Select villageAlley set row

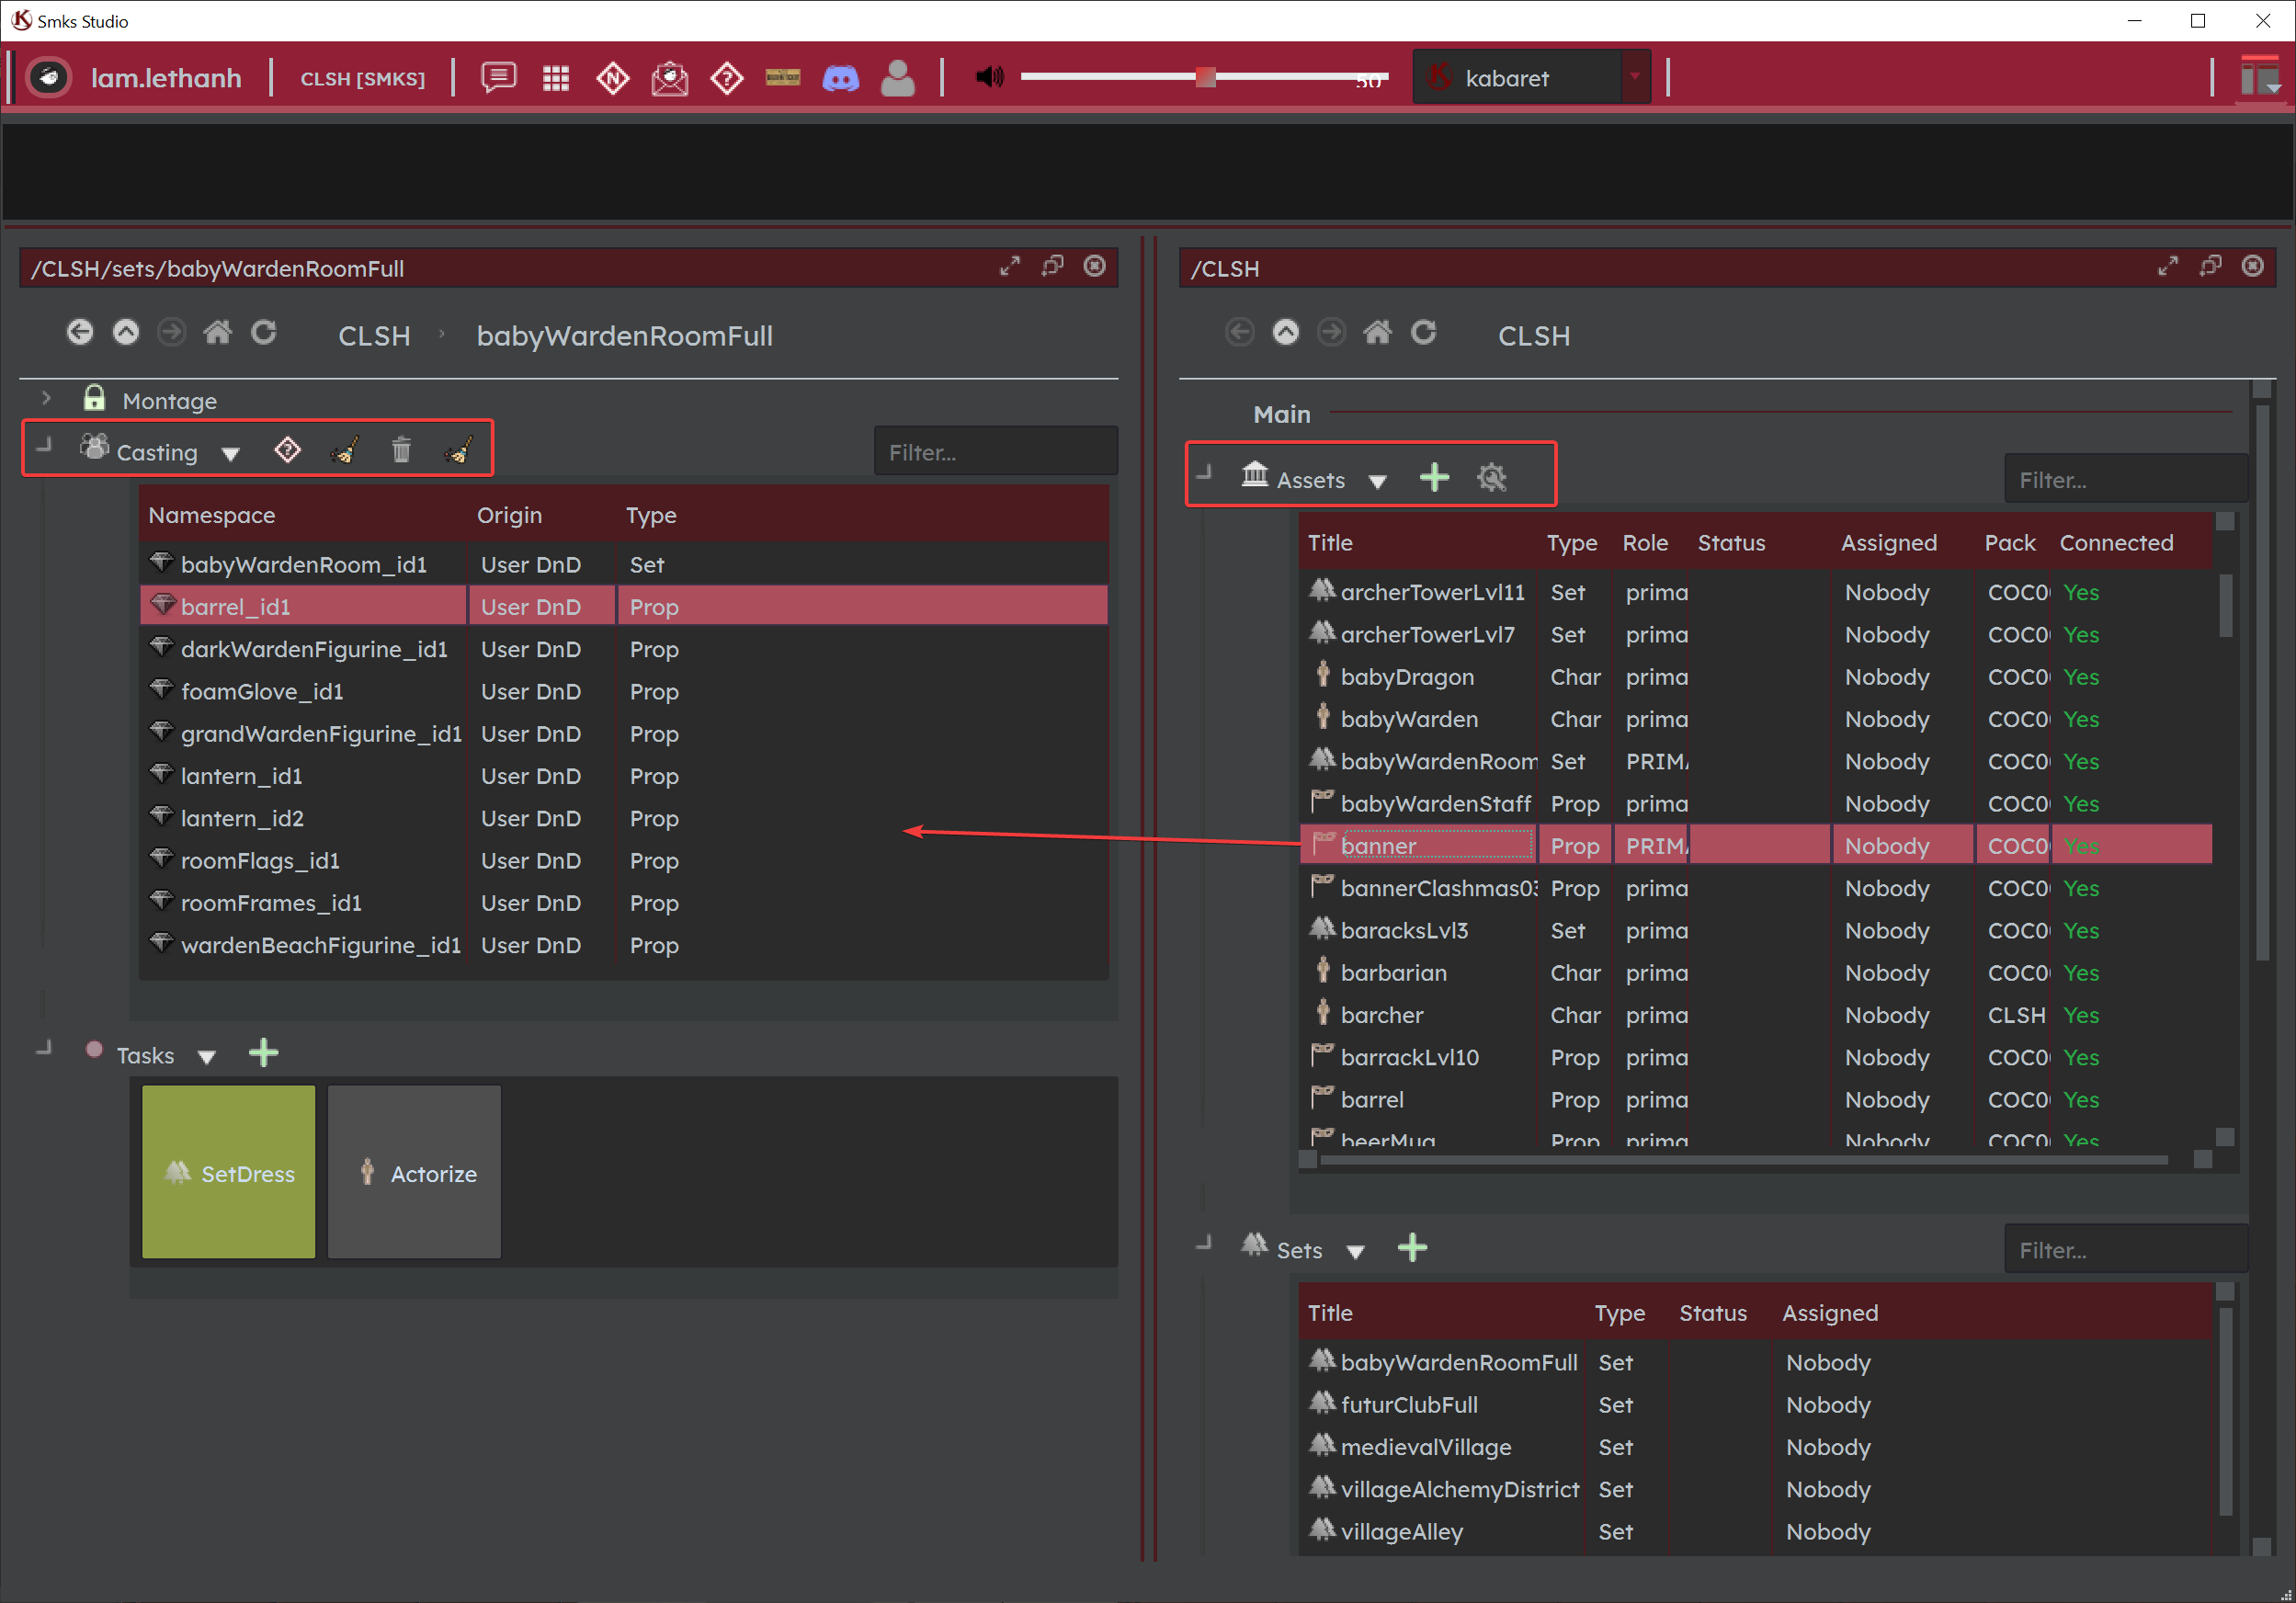point(1755,1531)
